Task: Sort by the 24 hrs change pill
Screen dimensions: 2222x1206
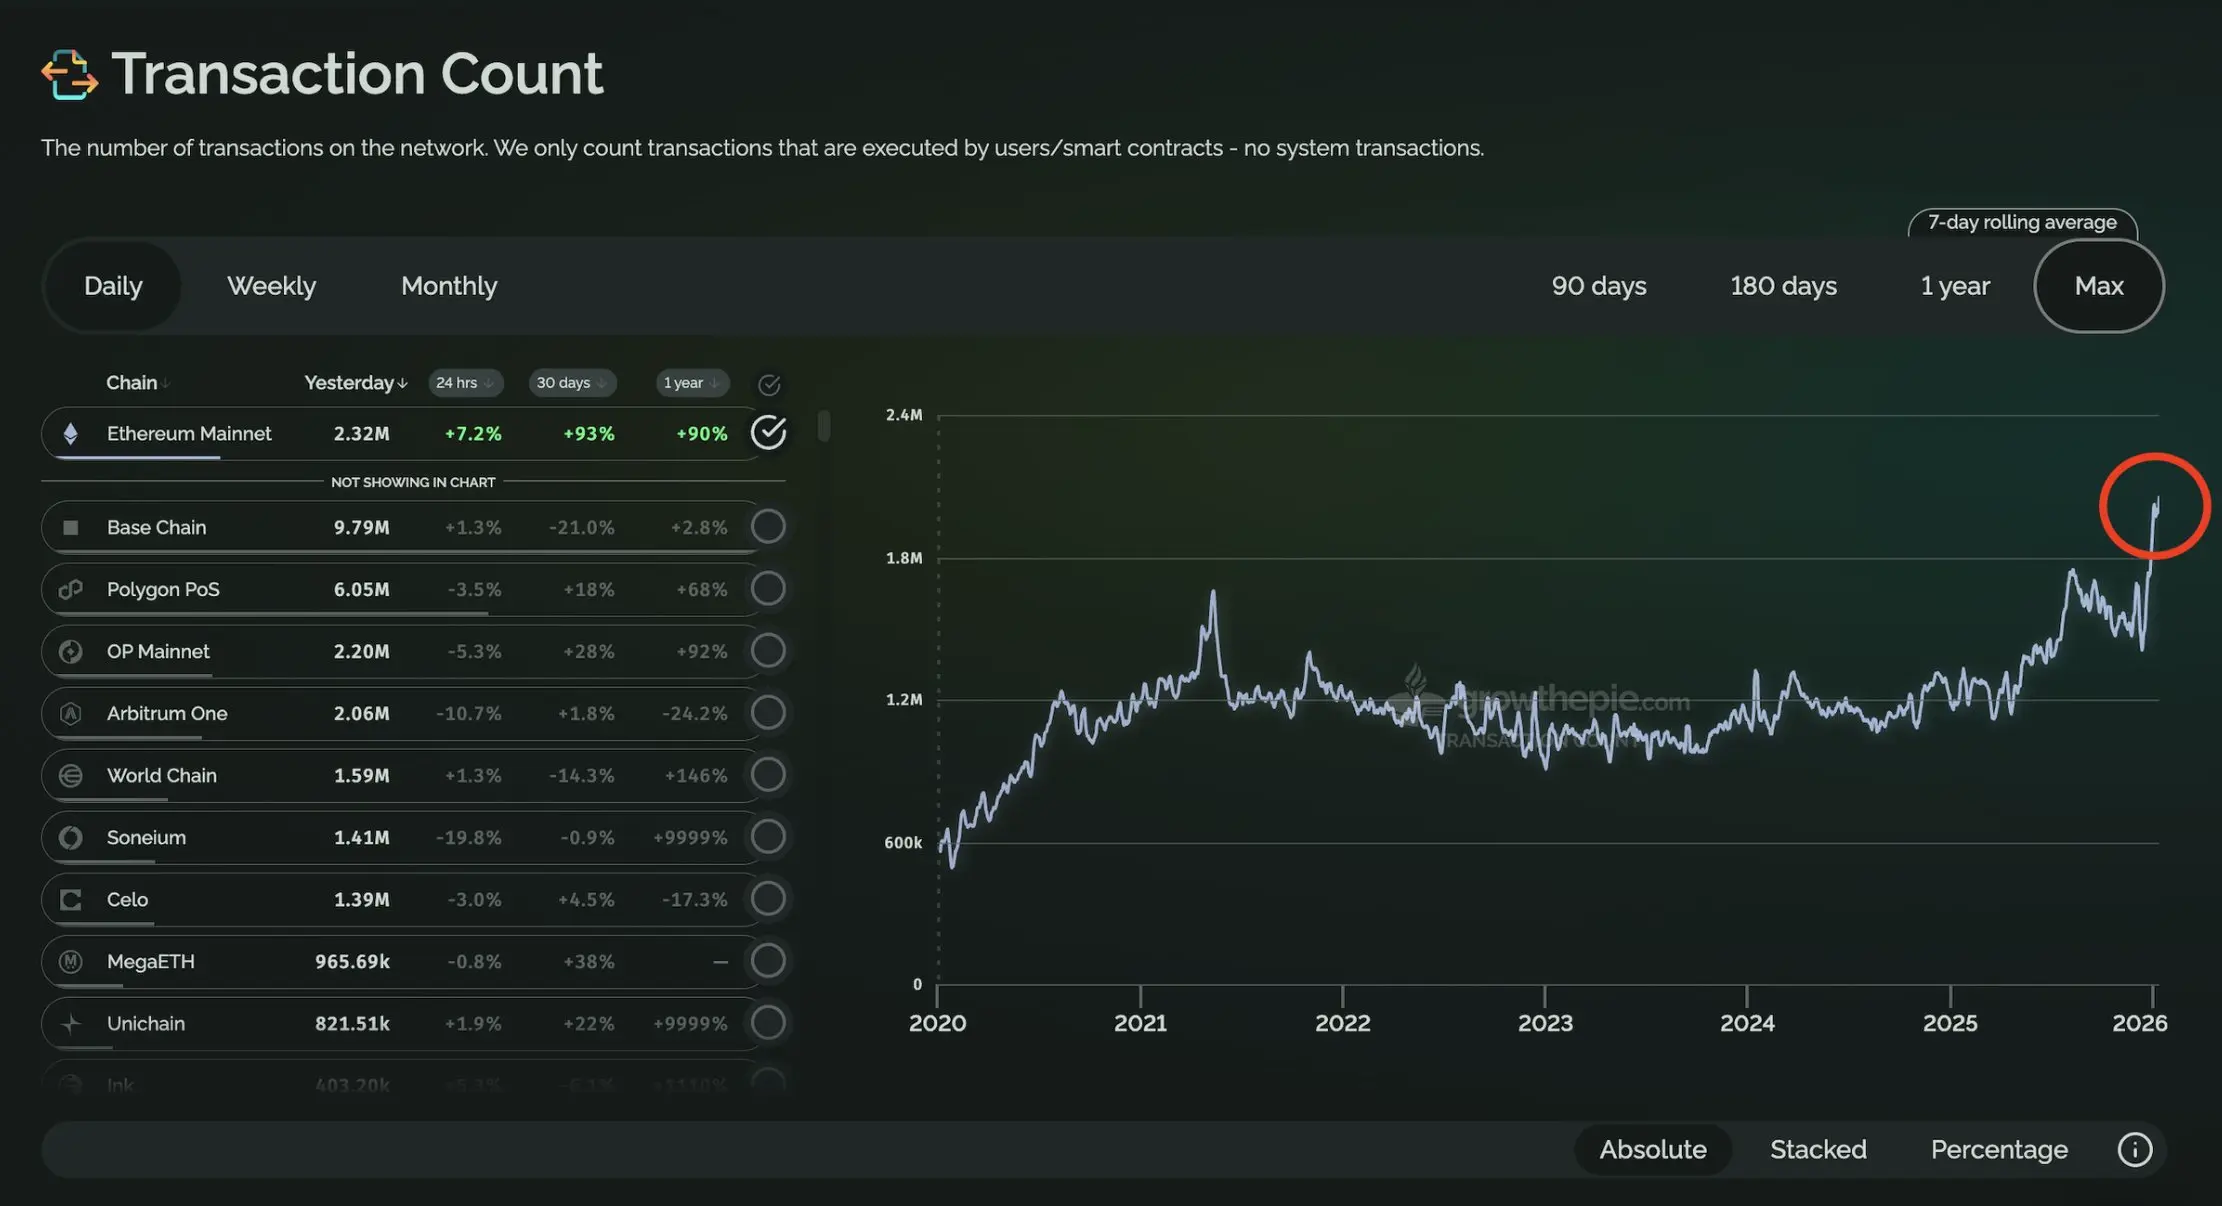Action: coord(465,383)
